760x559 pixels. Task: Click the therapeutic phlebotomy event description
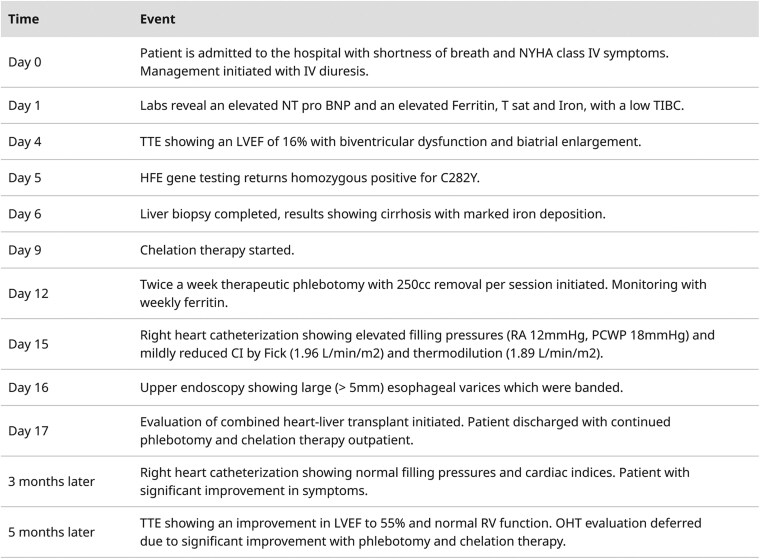[423, 293]
